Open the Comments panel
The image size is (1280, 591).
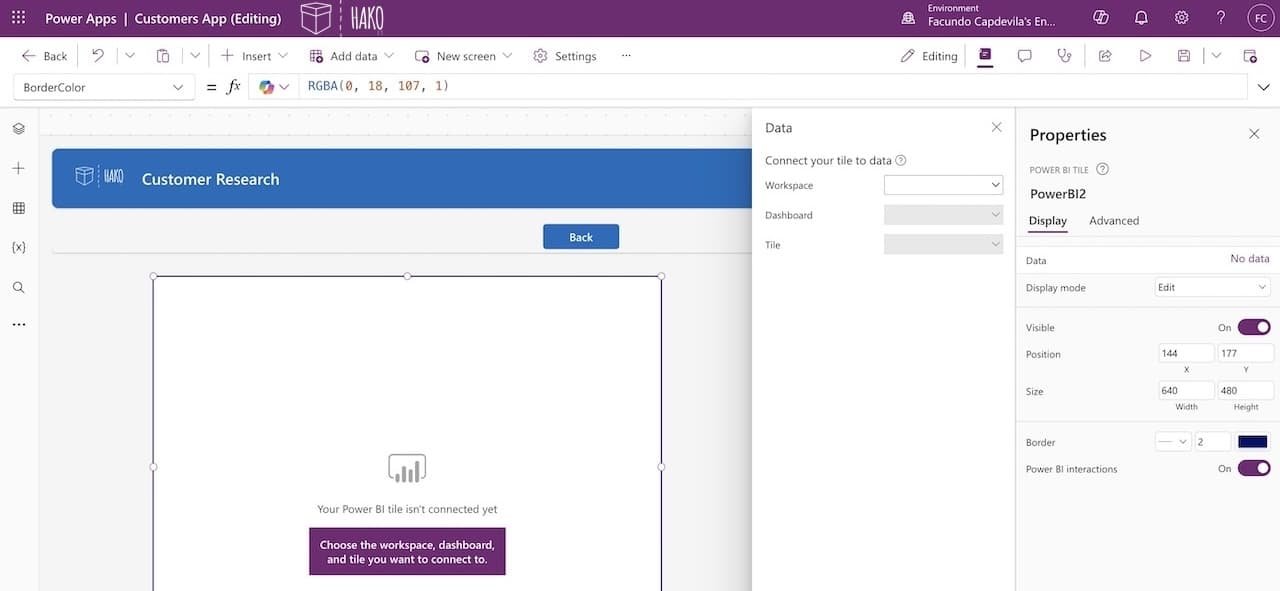[1024, 55]
